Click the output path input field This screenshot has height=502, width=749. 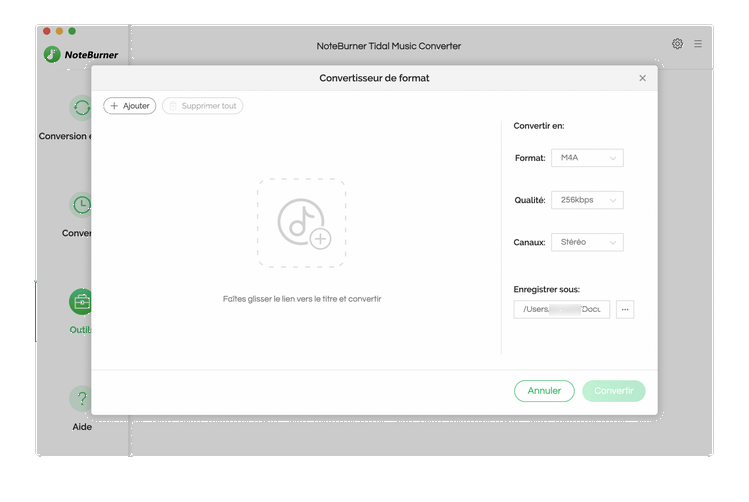[561, 310]
